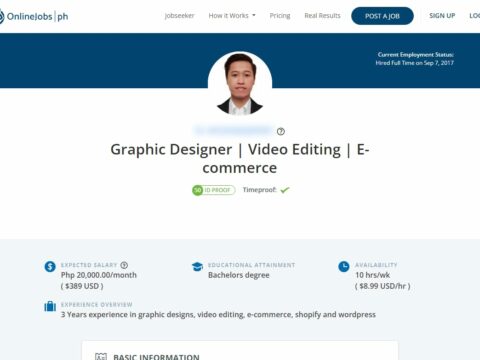Viewport: 480px width, 360px height.
Task: Click the OnlineJobs.ph logo
Action: 34,16
